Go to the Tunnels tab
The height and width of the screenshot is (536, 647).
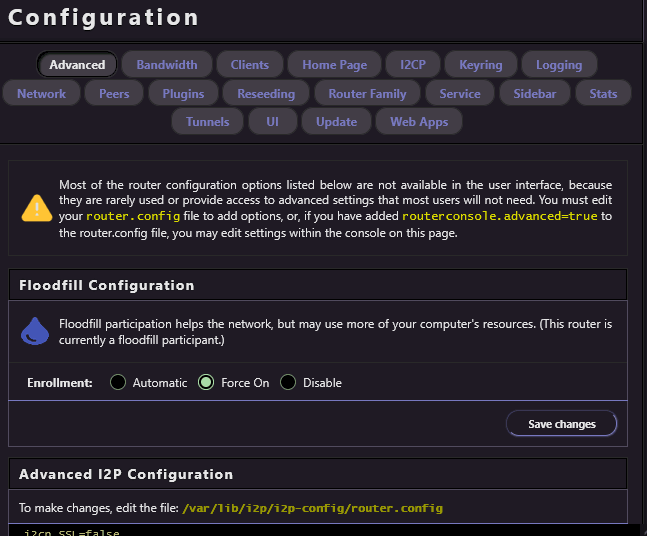click(208, 122)
